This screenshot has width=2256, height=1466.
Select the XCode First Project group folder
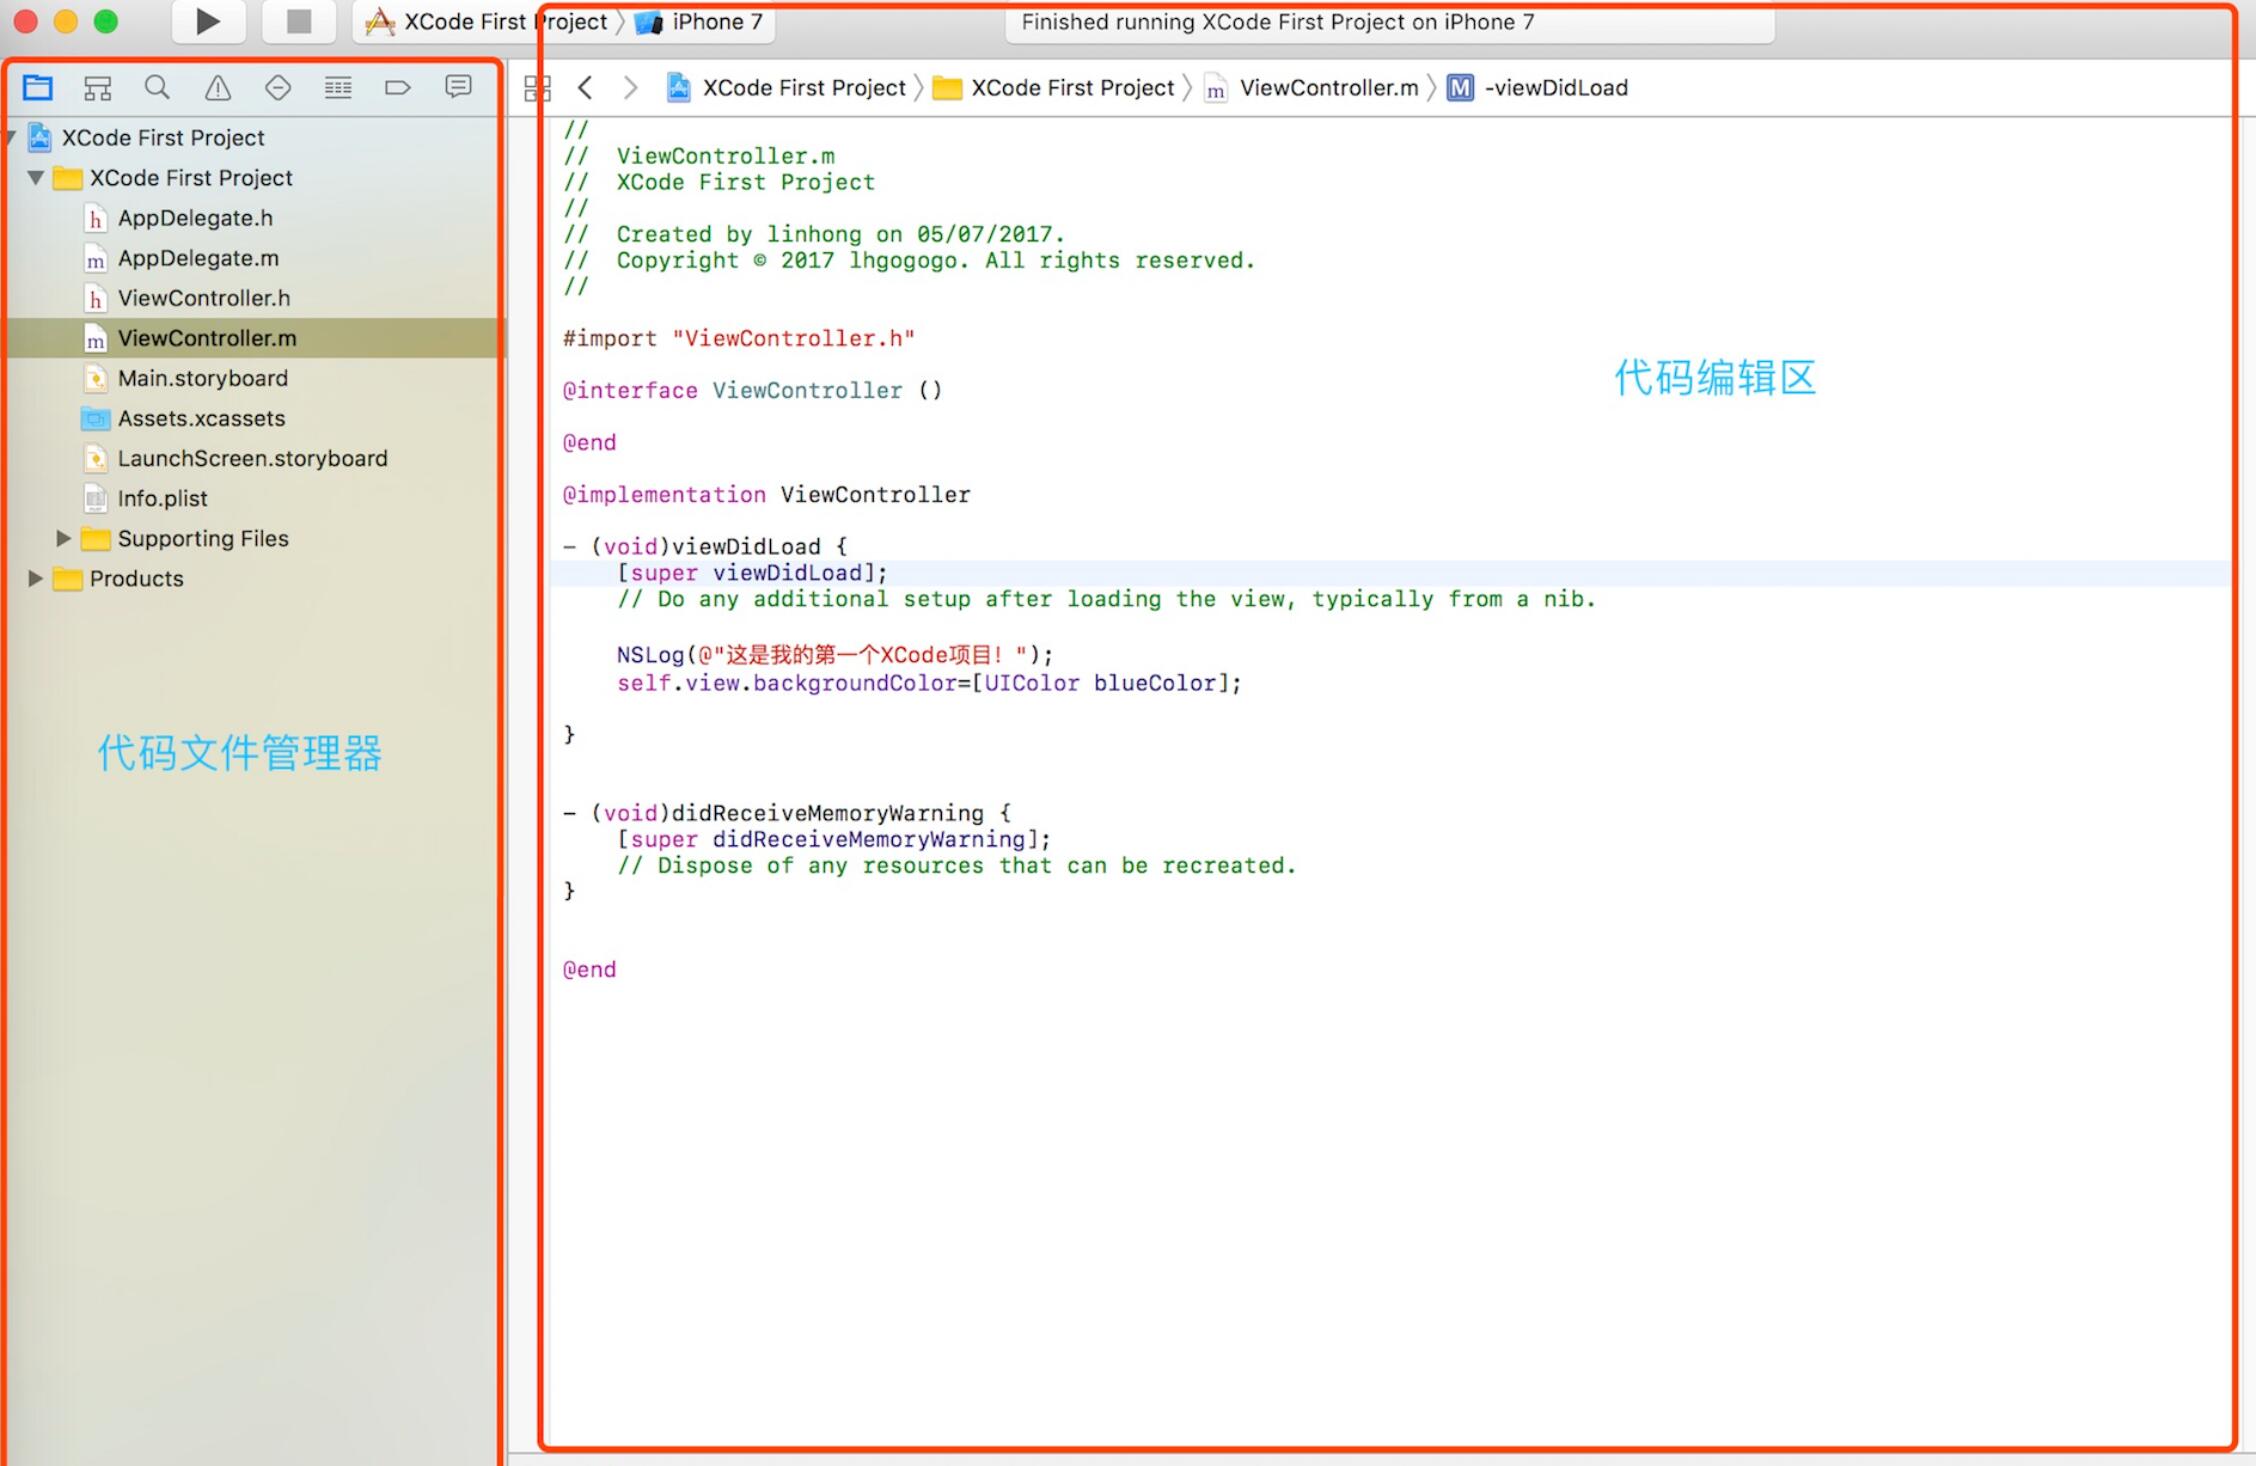[x=191, y=178]
